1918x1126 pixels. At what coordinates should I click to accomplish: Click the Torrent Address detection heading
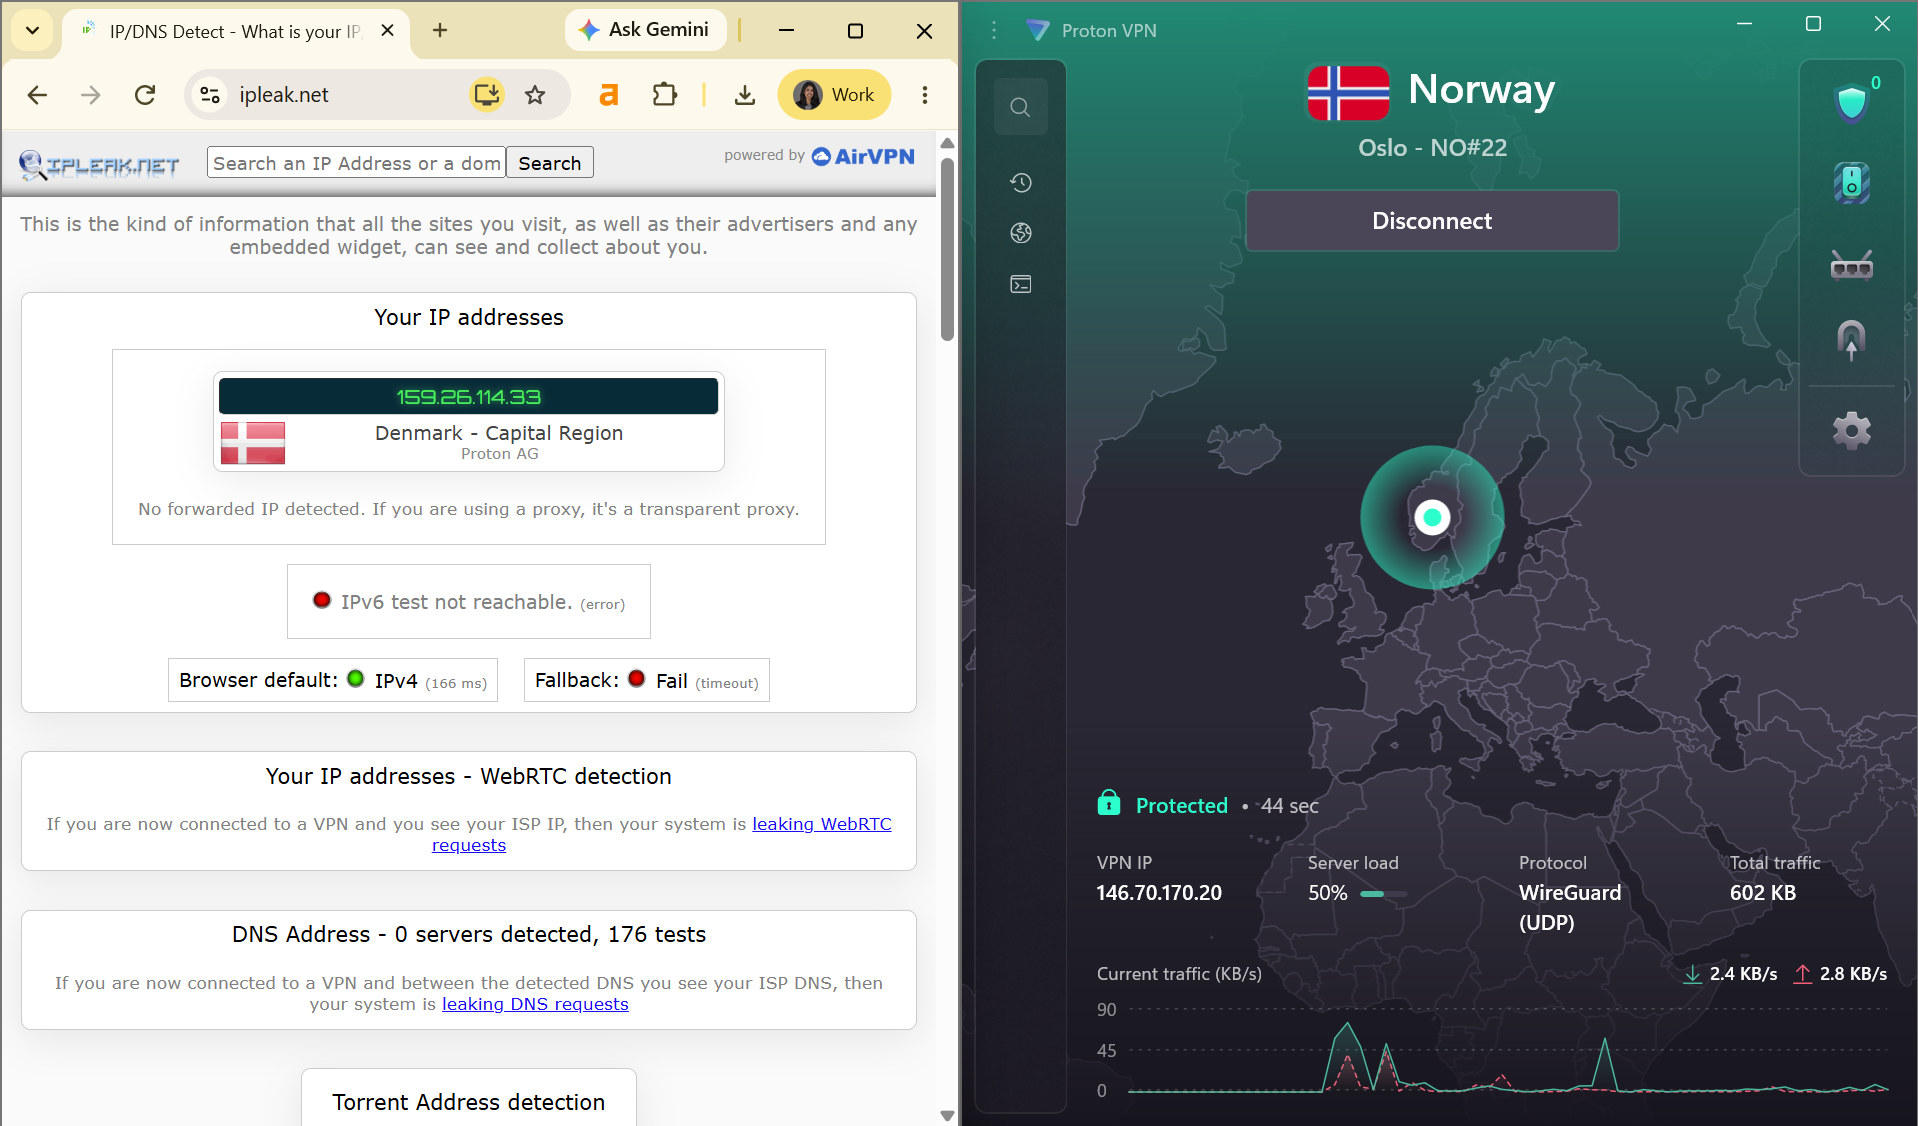coord(468,1102)
